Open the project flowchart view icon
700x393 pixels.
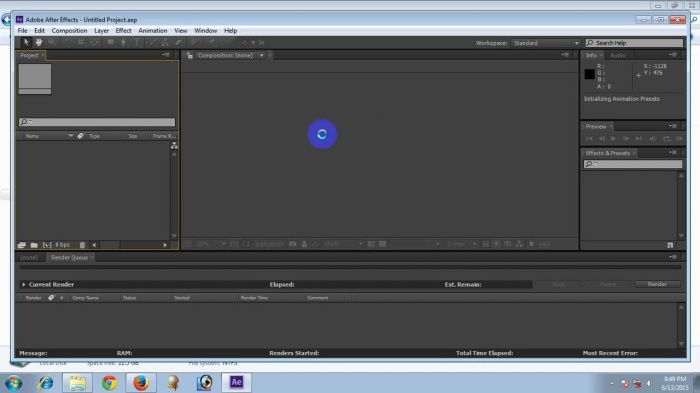coord(174,146)
